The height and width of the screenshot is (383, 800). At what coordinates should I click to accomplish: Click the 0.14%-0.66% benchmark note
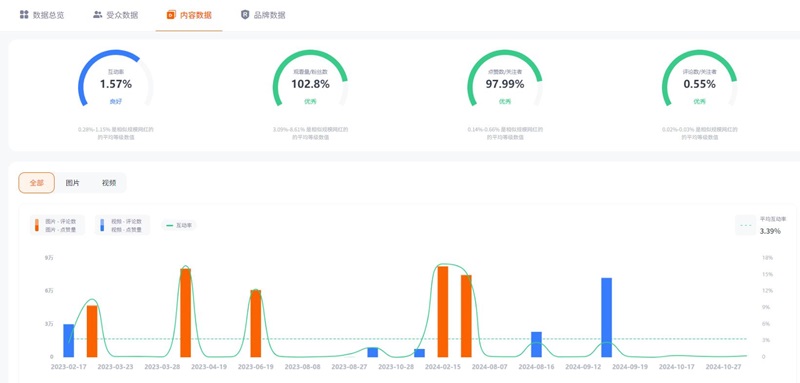(505, 134)
